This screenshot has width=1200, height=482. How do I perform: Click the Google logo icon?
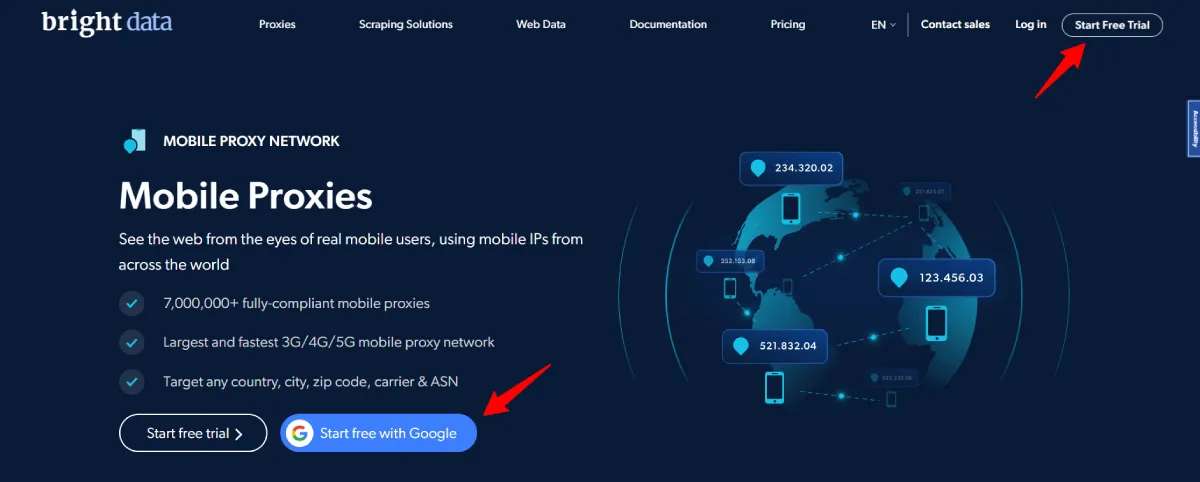click(299, 433)
